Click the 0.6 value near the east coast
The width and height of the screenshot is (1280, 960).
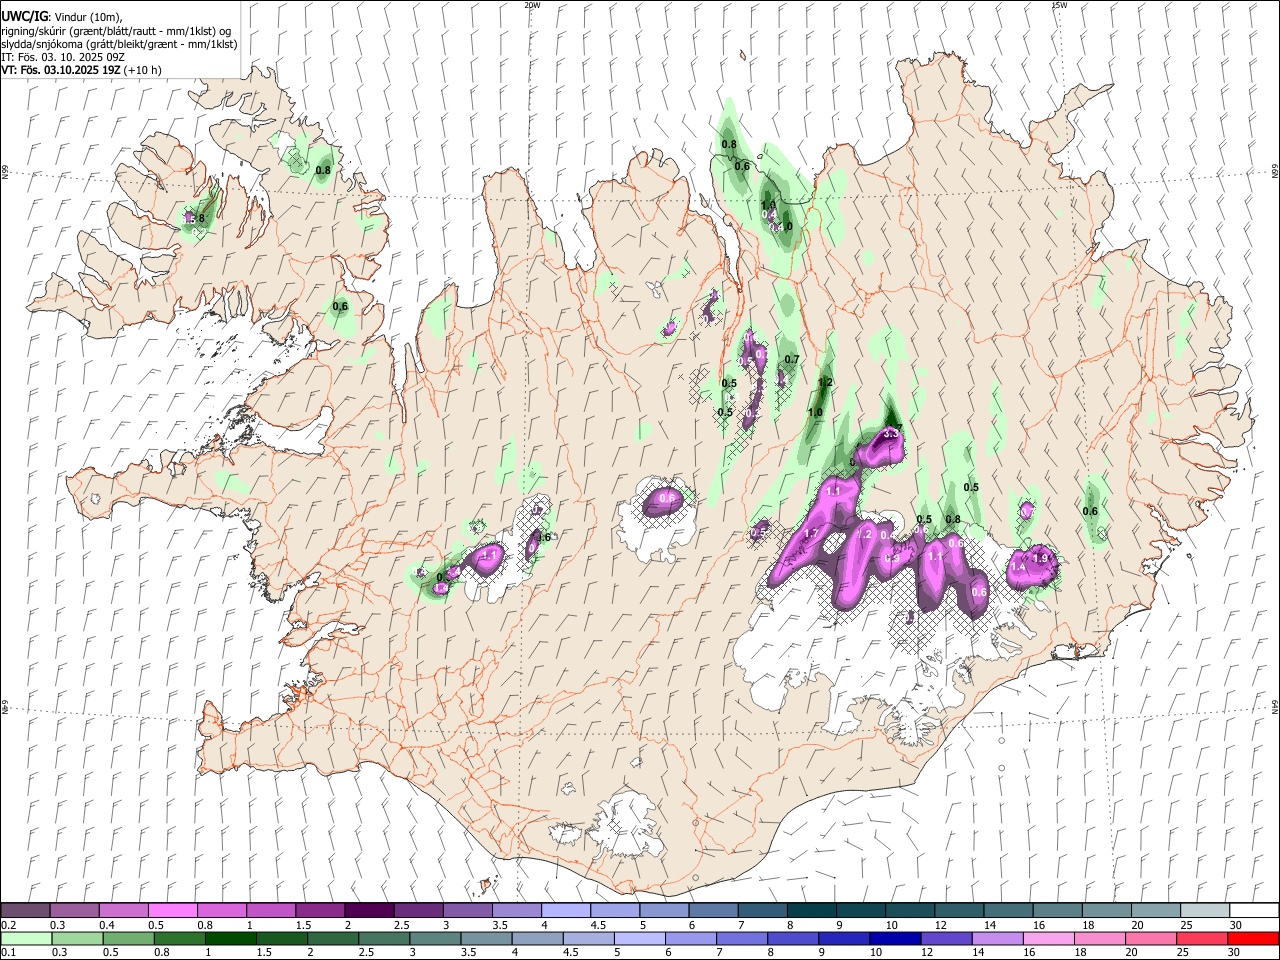(1090, 511)
